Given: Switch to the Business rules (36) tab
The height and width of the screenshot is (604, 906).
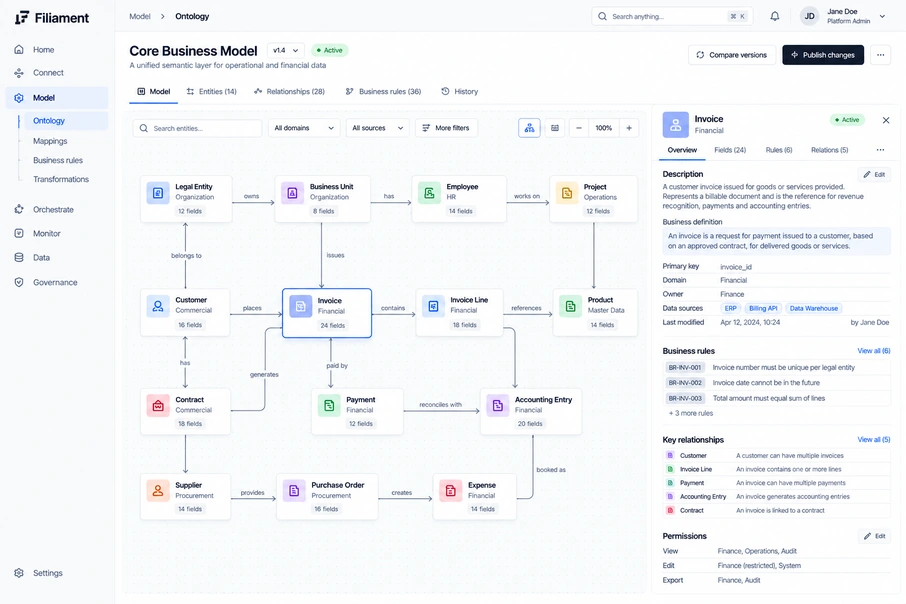Looking at the screenshot, I should click(383, 91).
